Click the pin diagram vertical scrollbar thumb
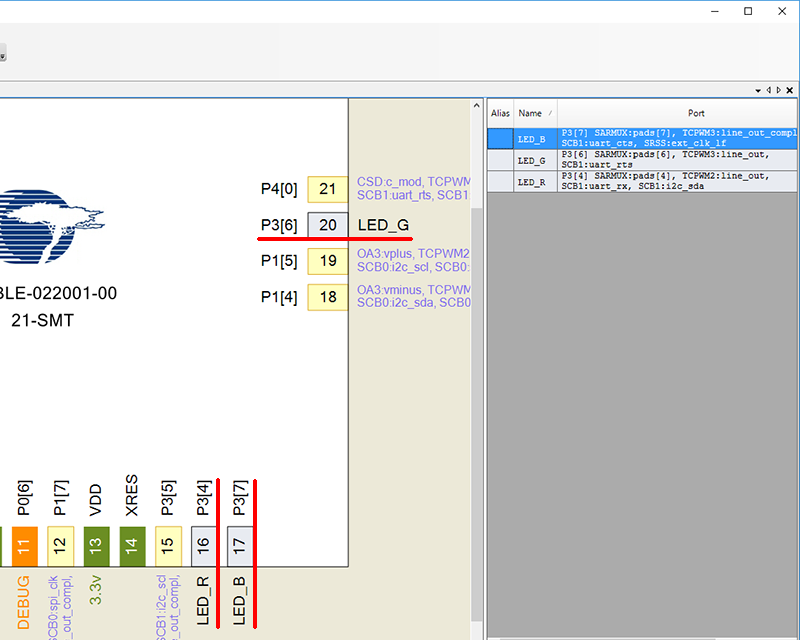800x640 pixels. coord(477,413)
